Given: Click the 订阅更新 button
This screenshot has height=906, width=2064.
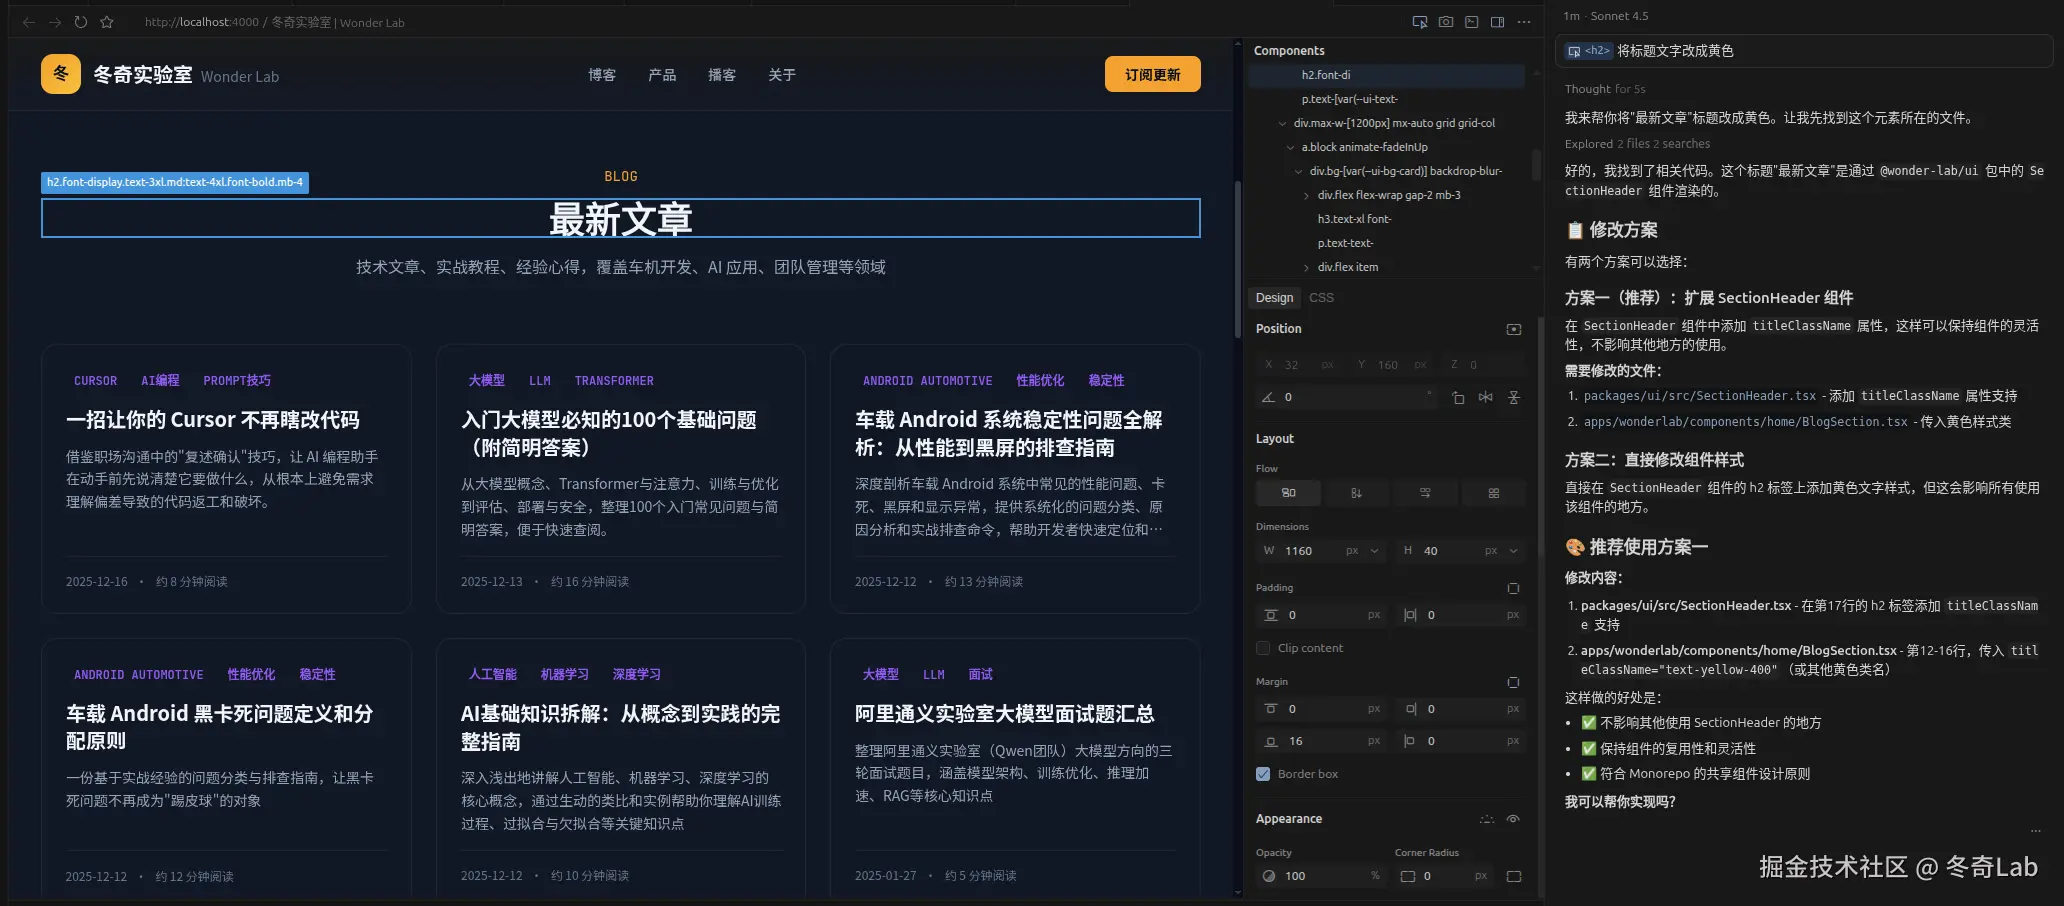Looking at the screenshot, I should (1152, 73).
